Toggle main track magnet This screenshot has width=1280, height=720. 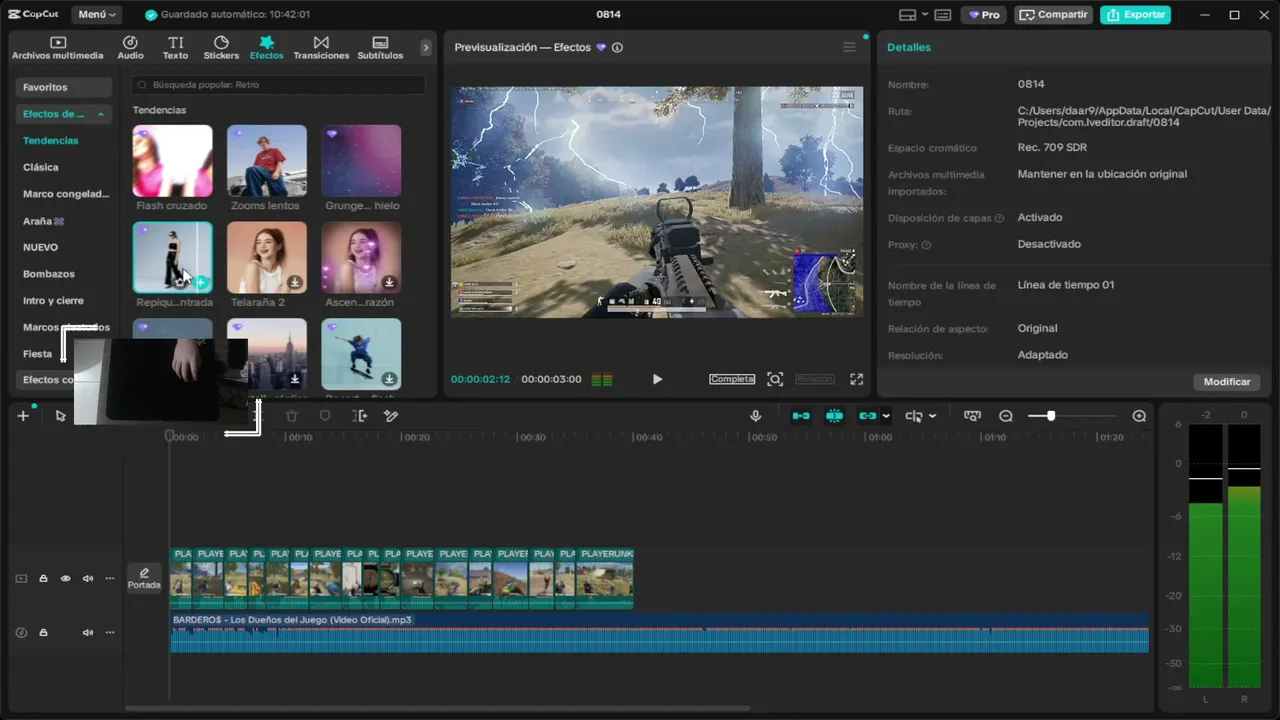click(801, 416)
